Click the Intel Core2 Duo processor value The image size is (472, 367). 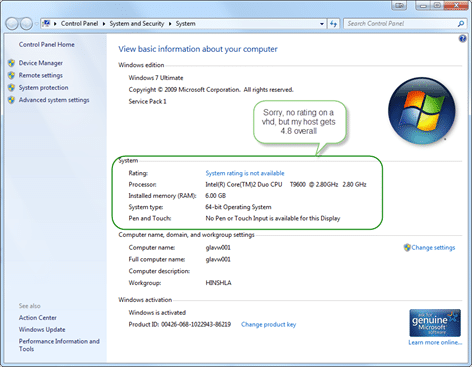pyautogui.click(x=286, y=184)
